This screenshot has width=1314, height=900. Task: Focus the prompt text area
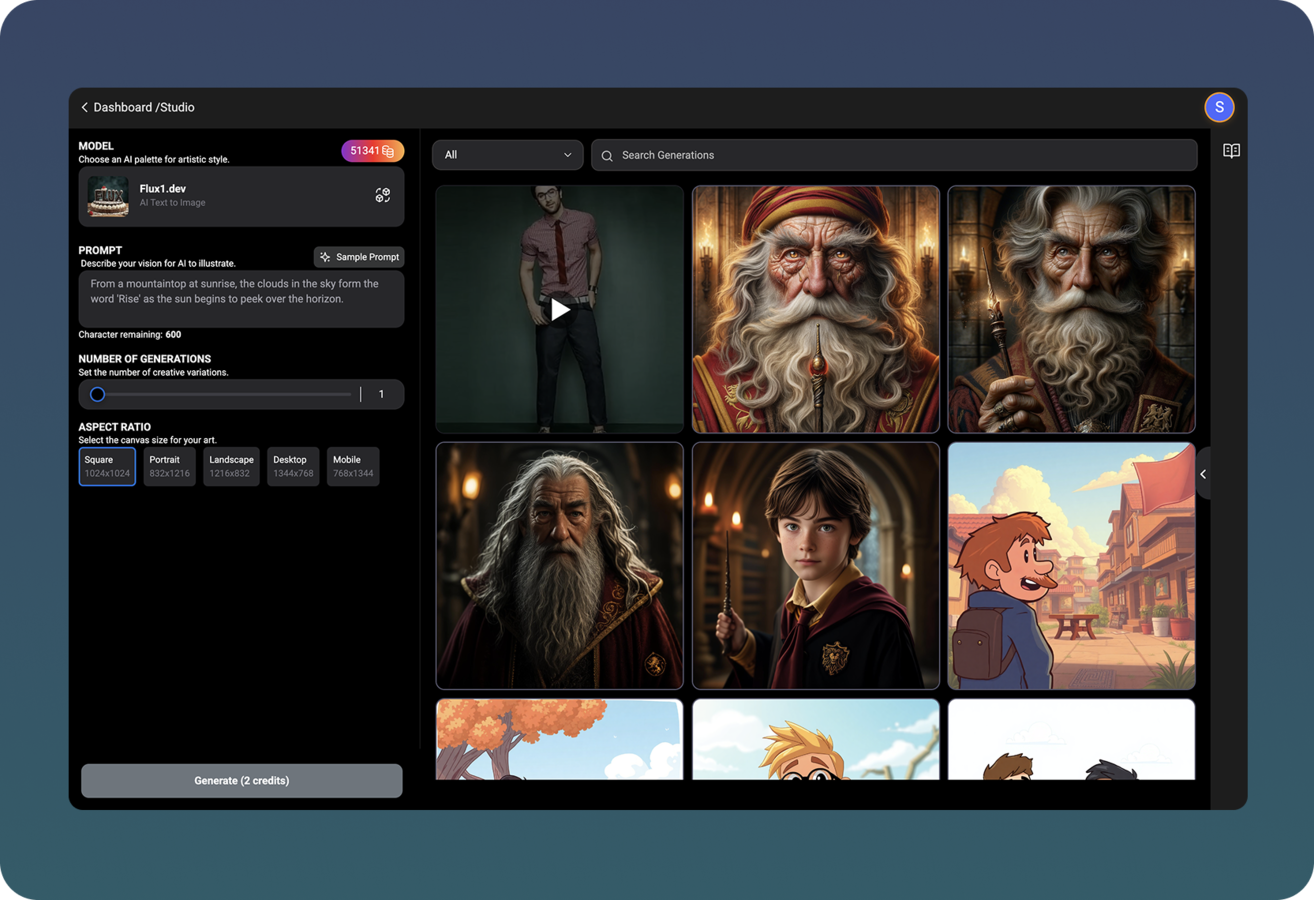241,299
